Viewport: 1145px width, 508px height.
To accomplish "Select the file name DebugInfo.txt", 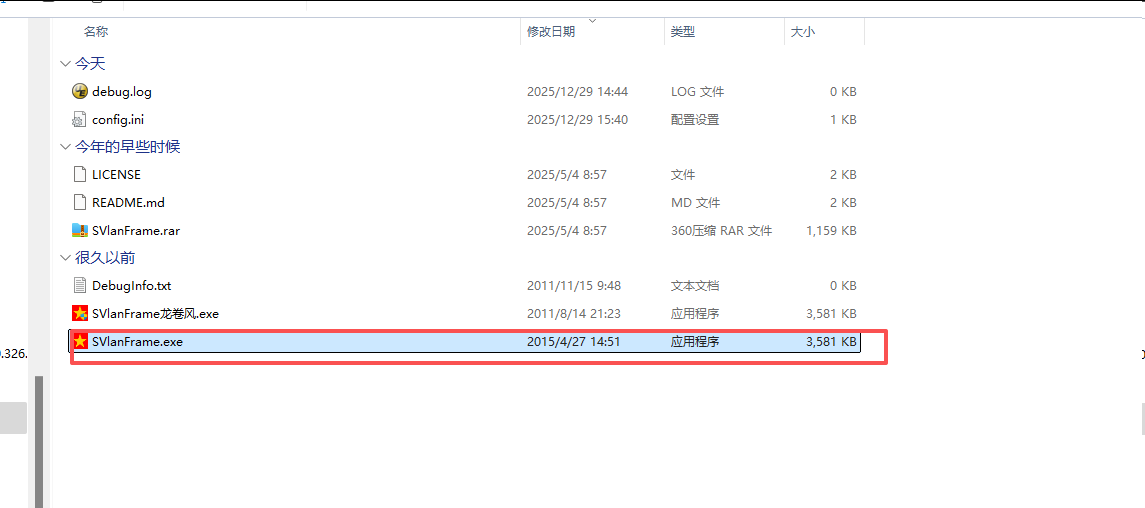I will 131,286.
